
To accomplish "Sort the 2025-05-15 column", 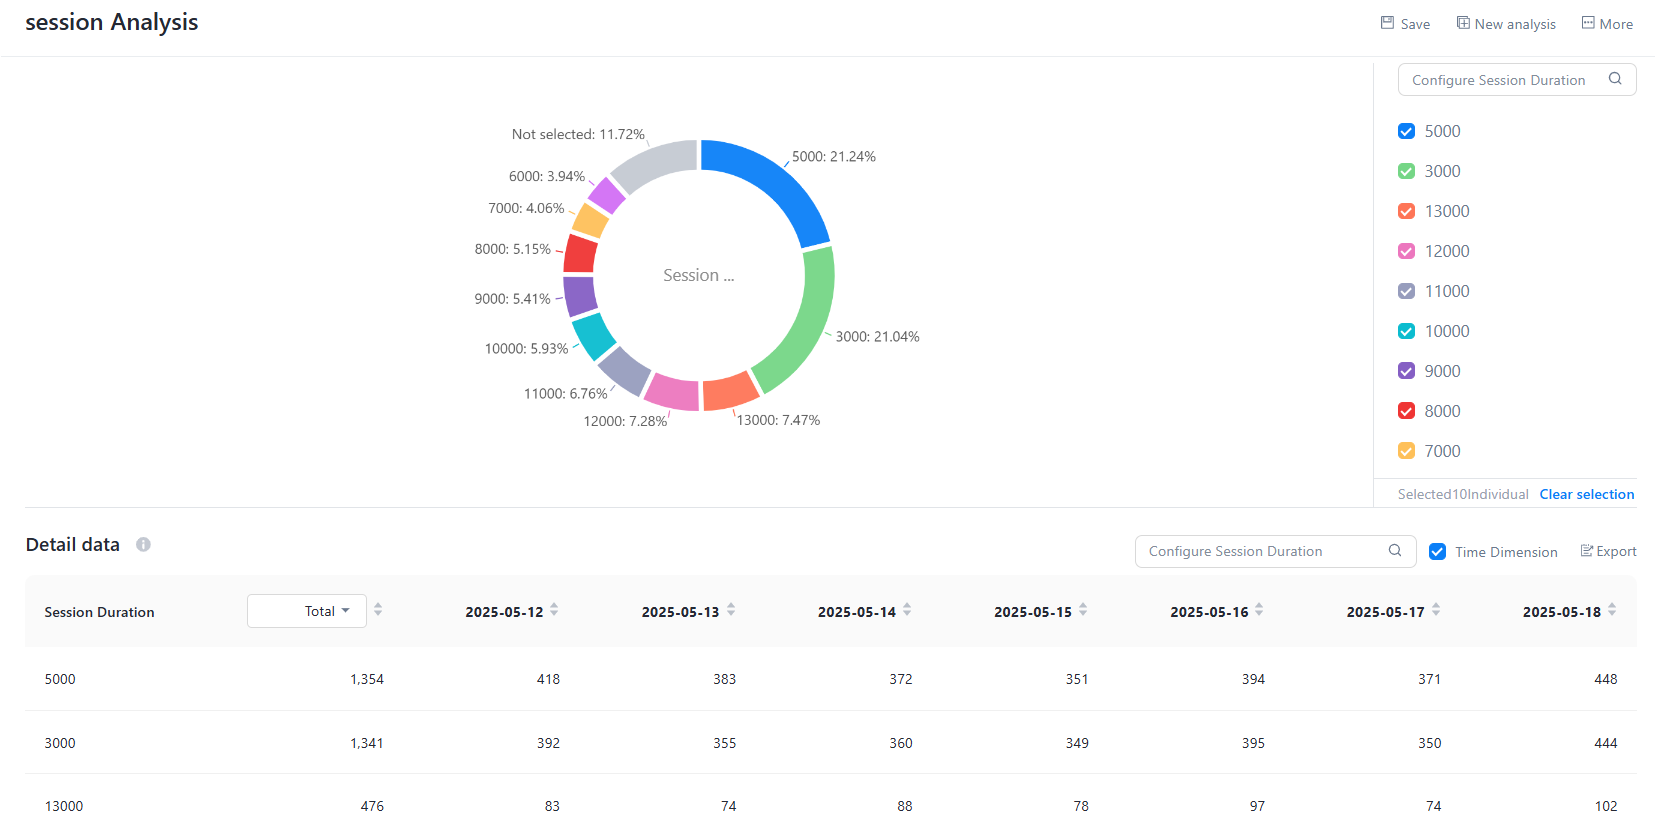I will [1083, 610].
